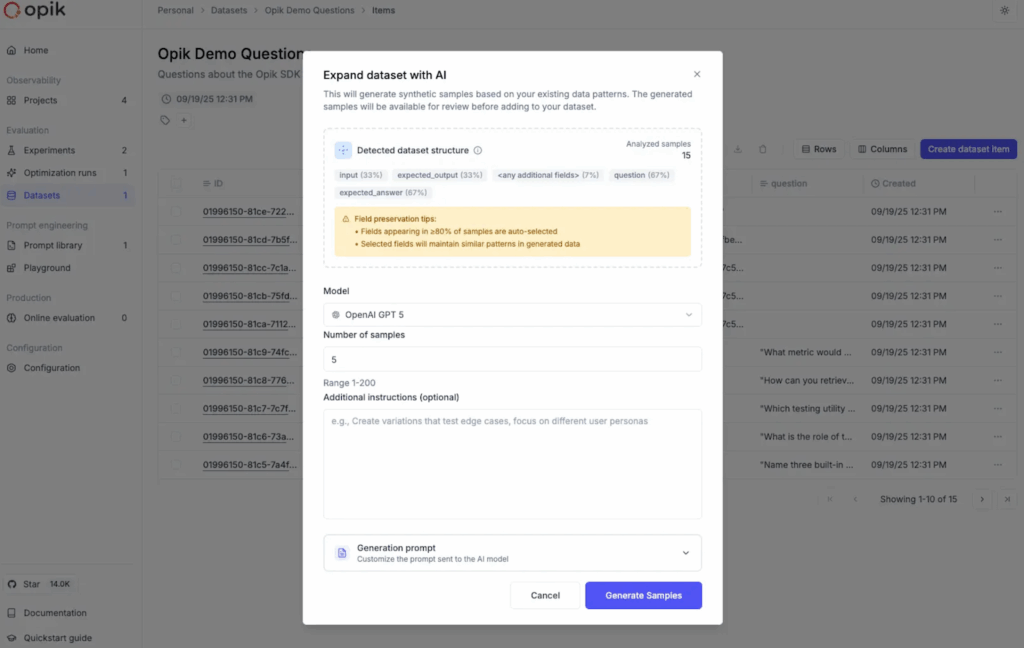Check the select-all checkbox in table header
The width and height of the screenshot is (1024, 648).
(177, 184)
